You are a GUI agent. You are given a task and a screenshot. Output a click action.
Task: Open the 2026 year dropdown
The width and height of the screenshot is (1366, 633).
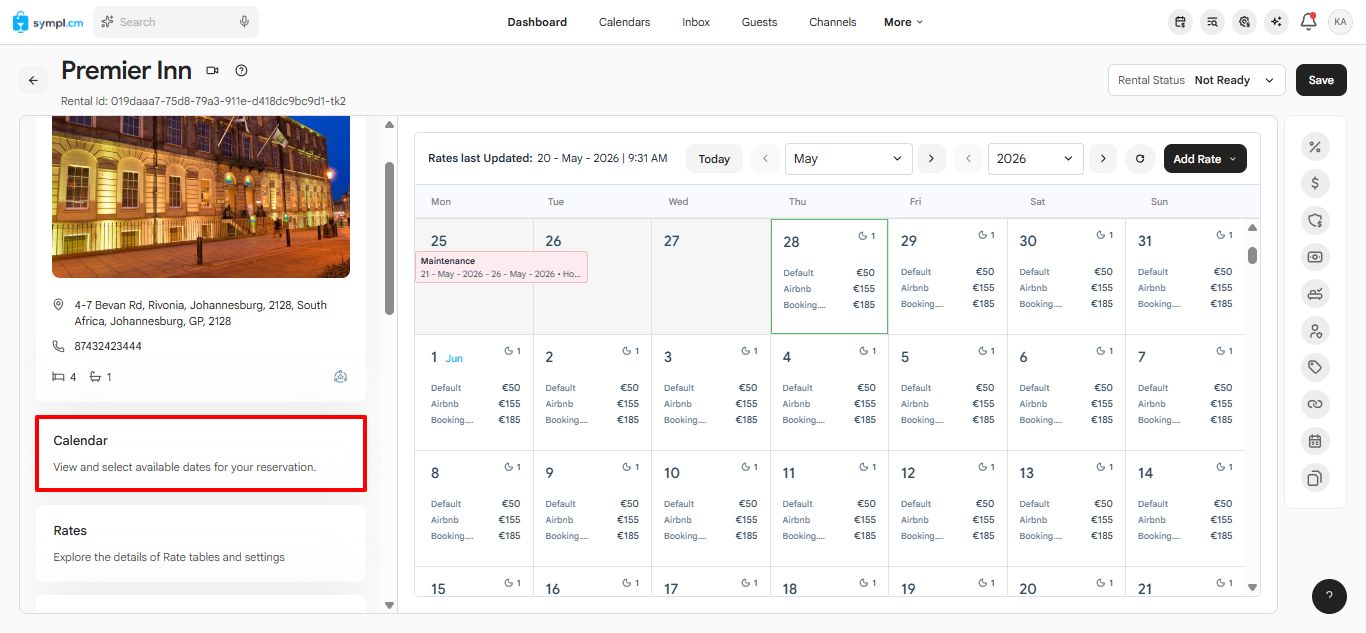click(x=1035, y=159)
